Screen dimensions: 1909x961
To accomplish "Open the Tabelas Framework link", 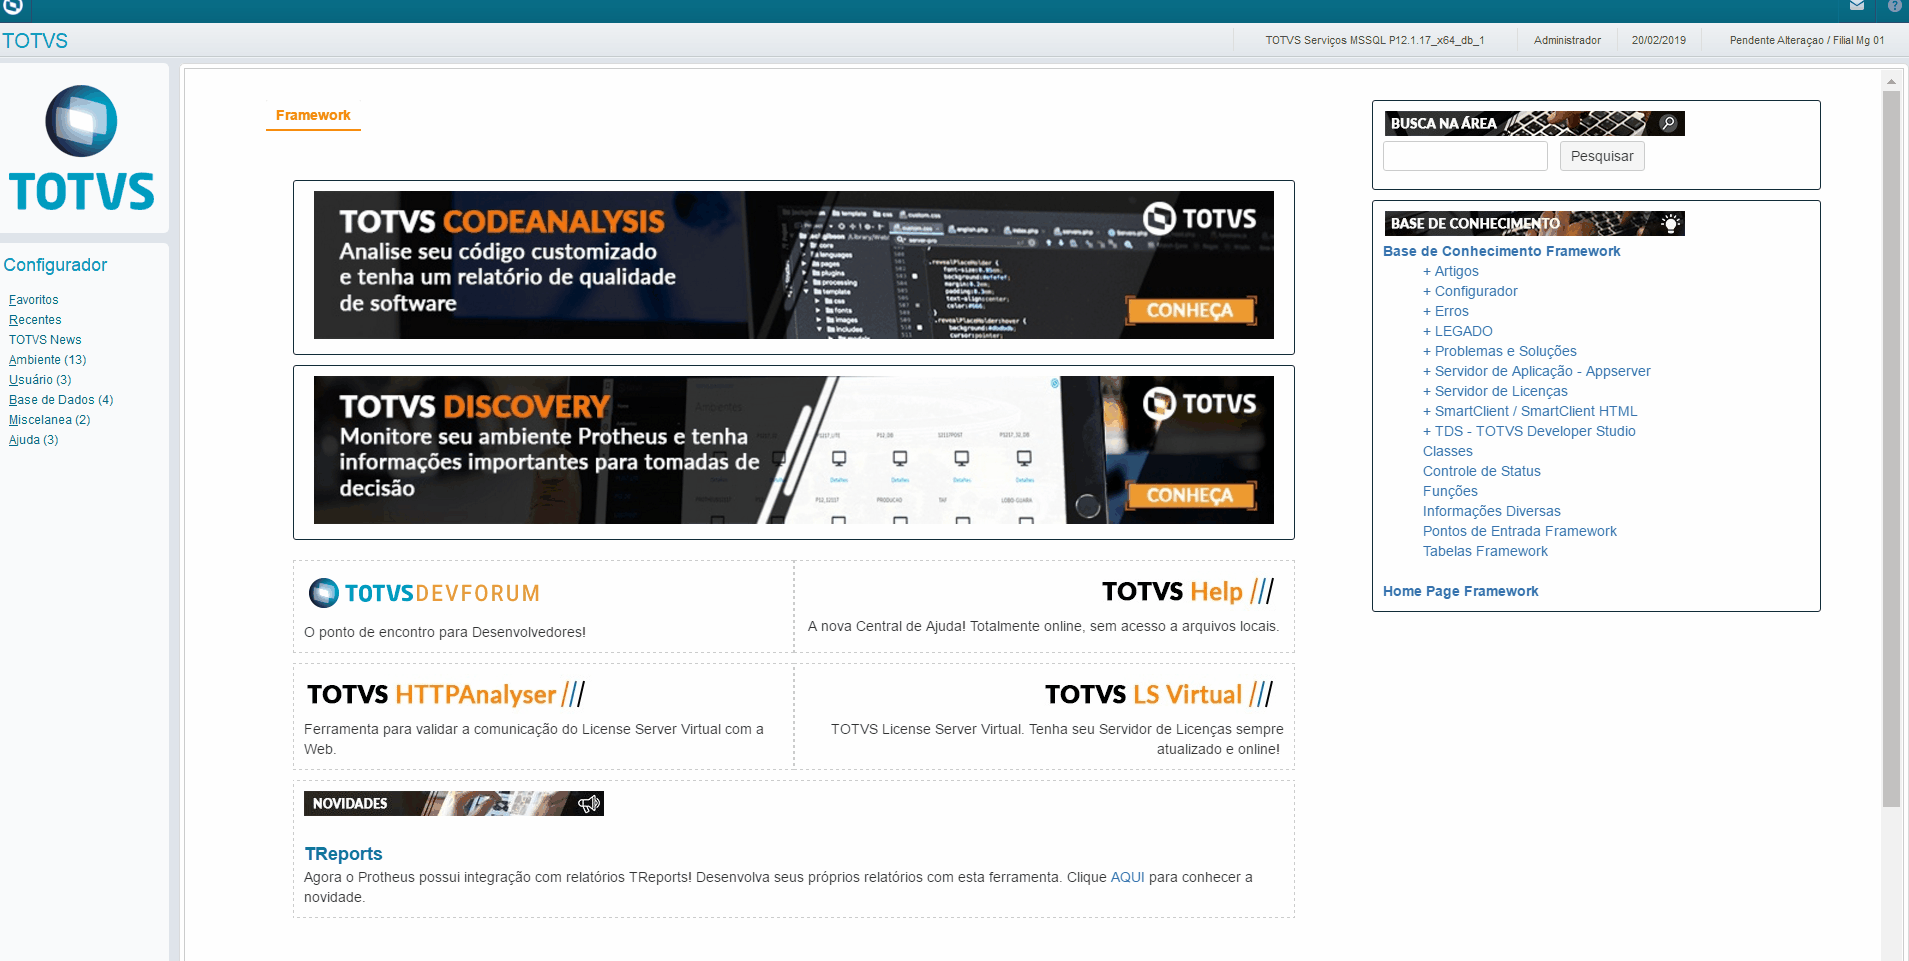I will coord(1485,551).
